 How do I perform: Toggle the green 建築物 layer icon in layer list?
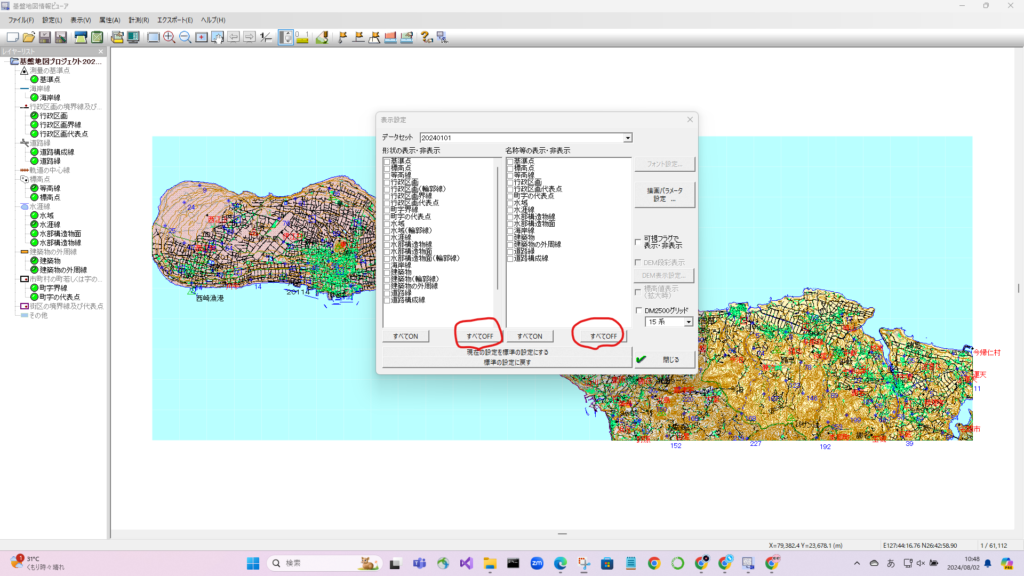click(34, 260)
